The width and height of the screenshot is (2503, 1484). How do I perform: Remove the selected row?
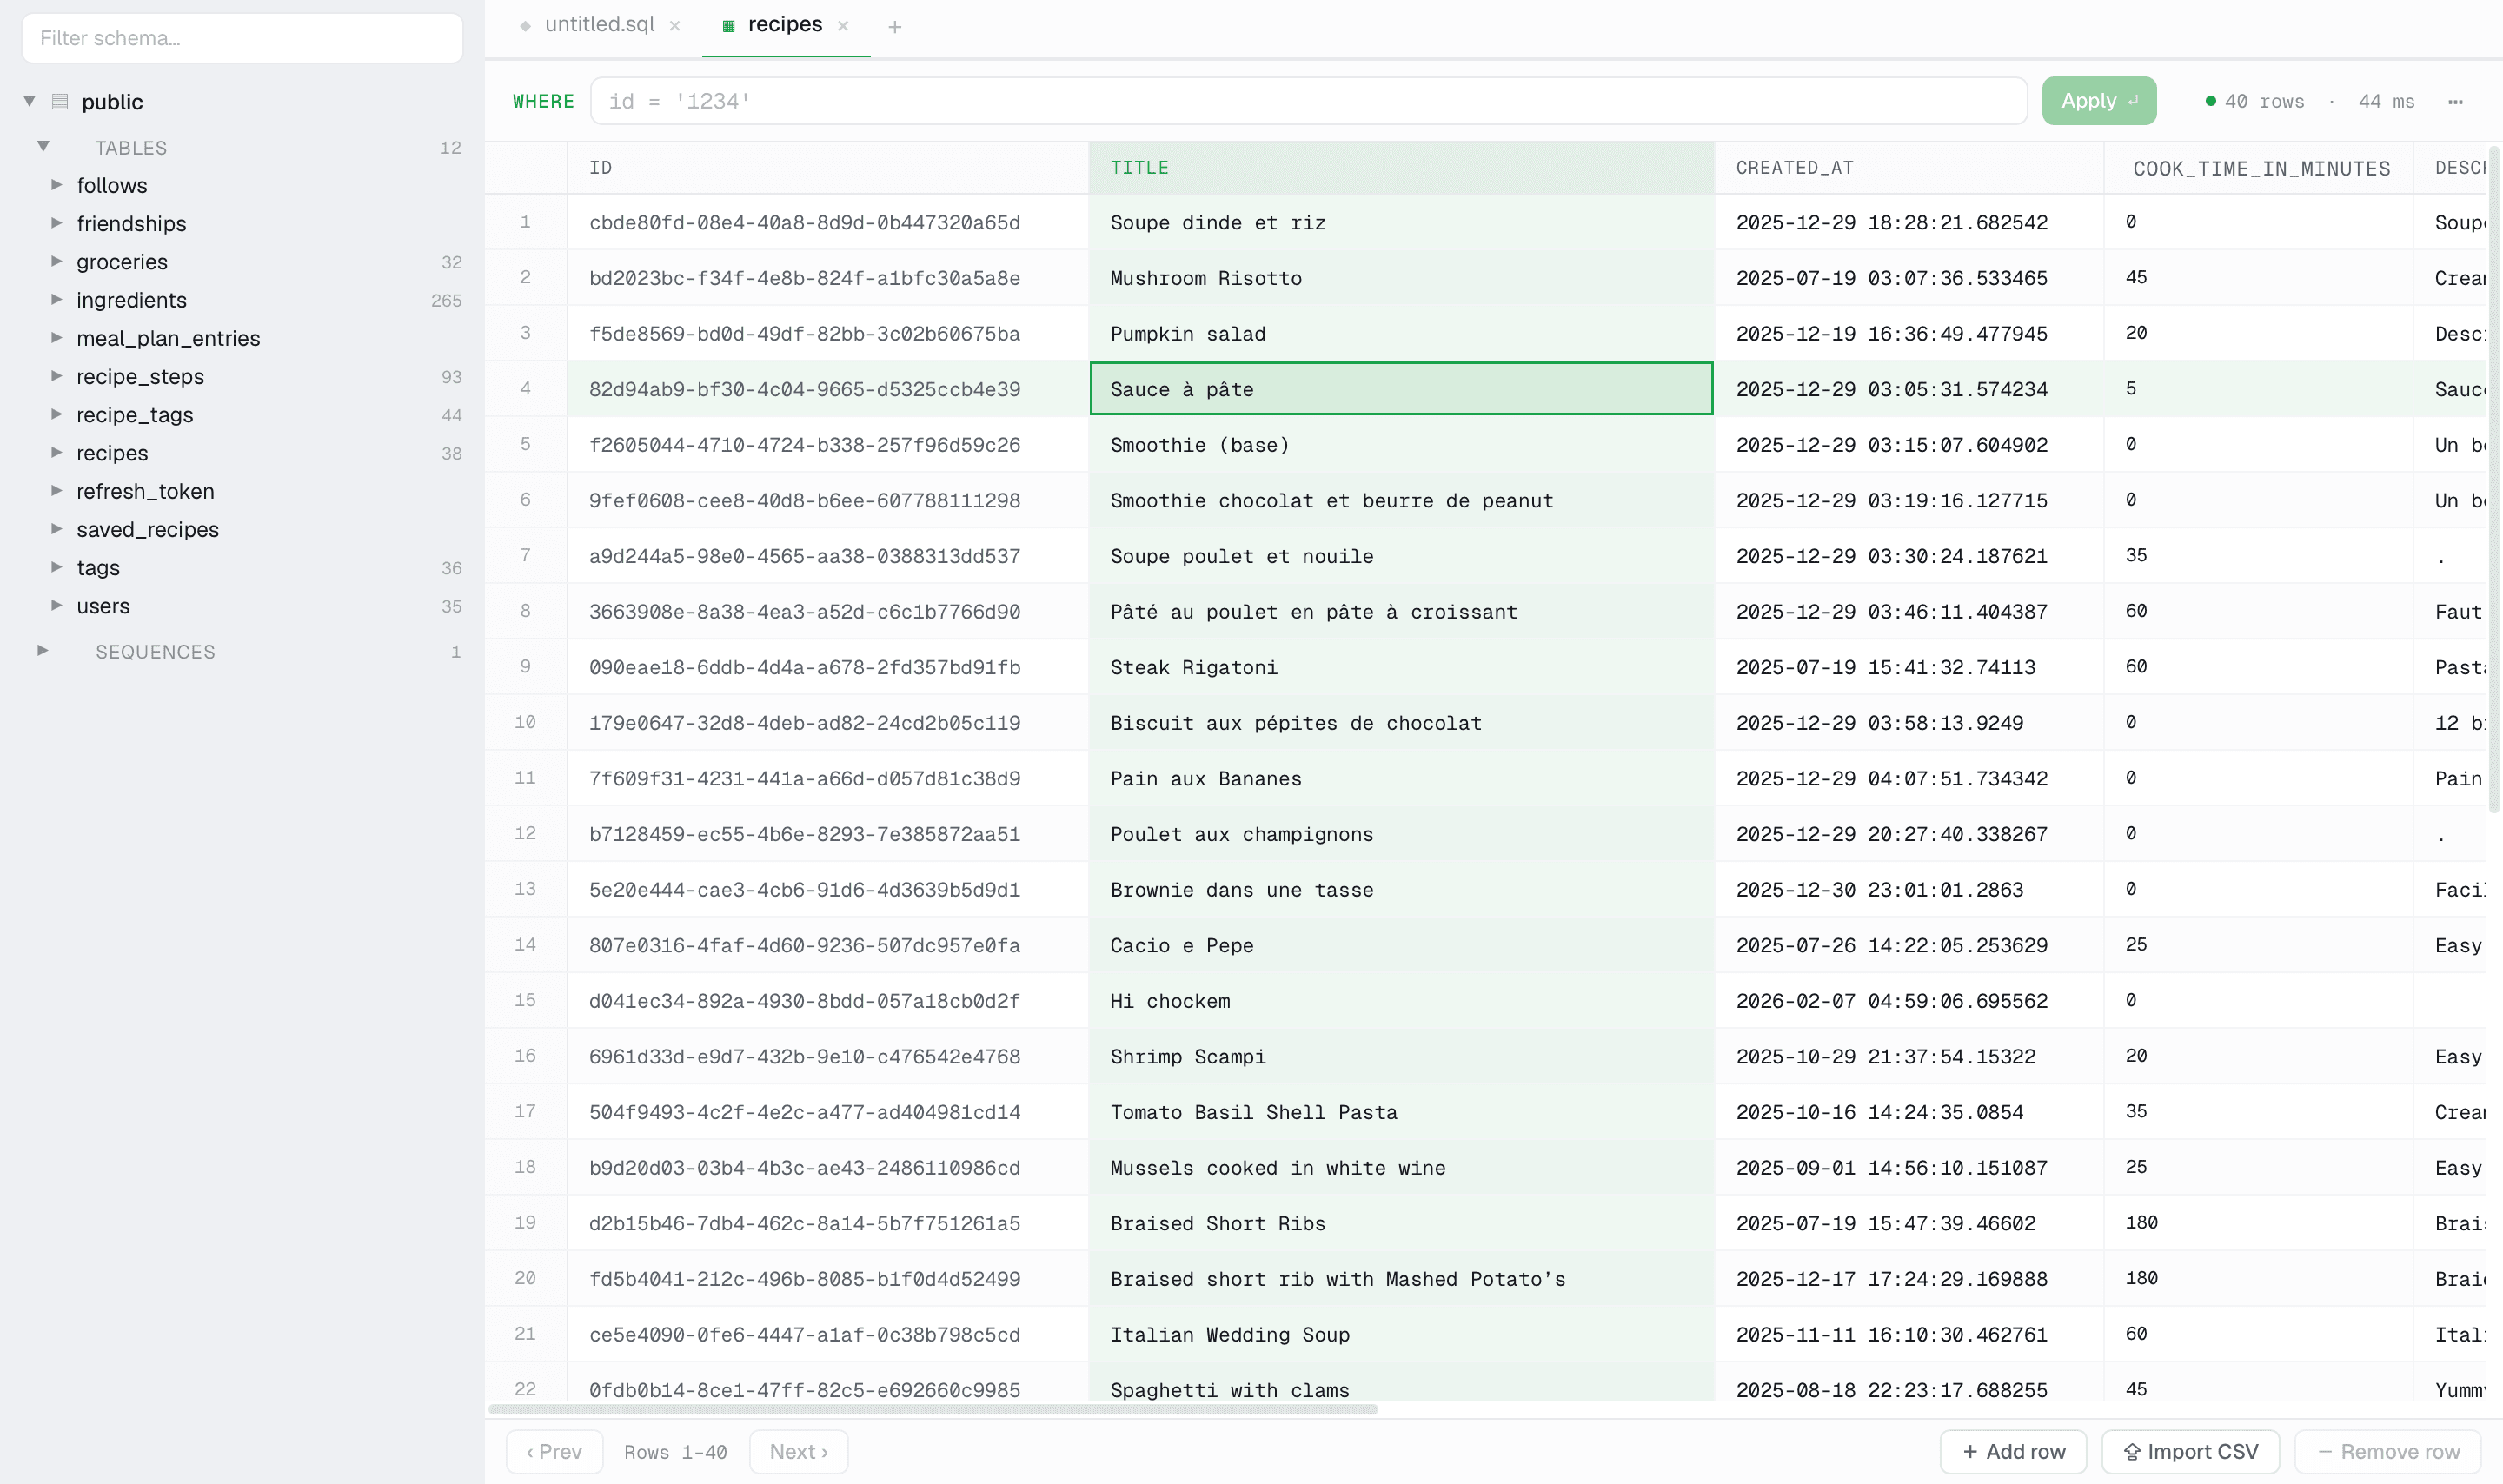point(2388,1451)
